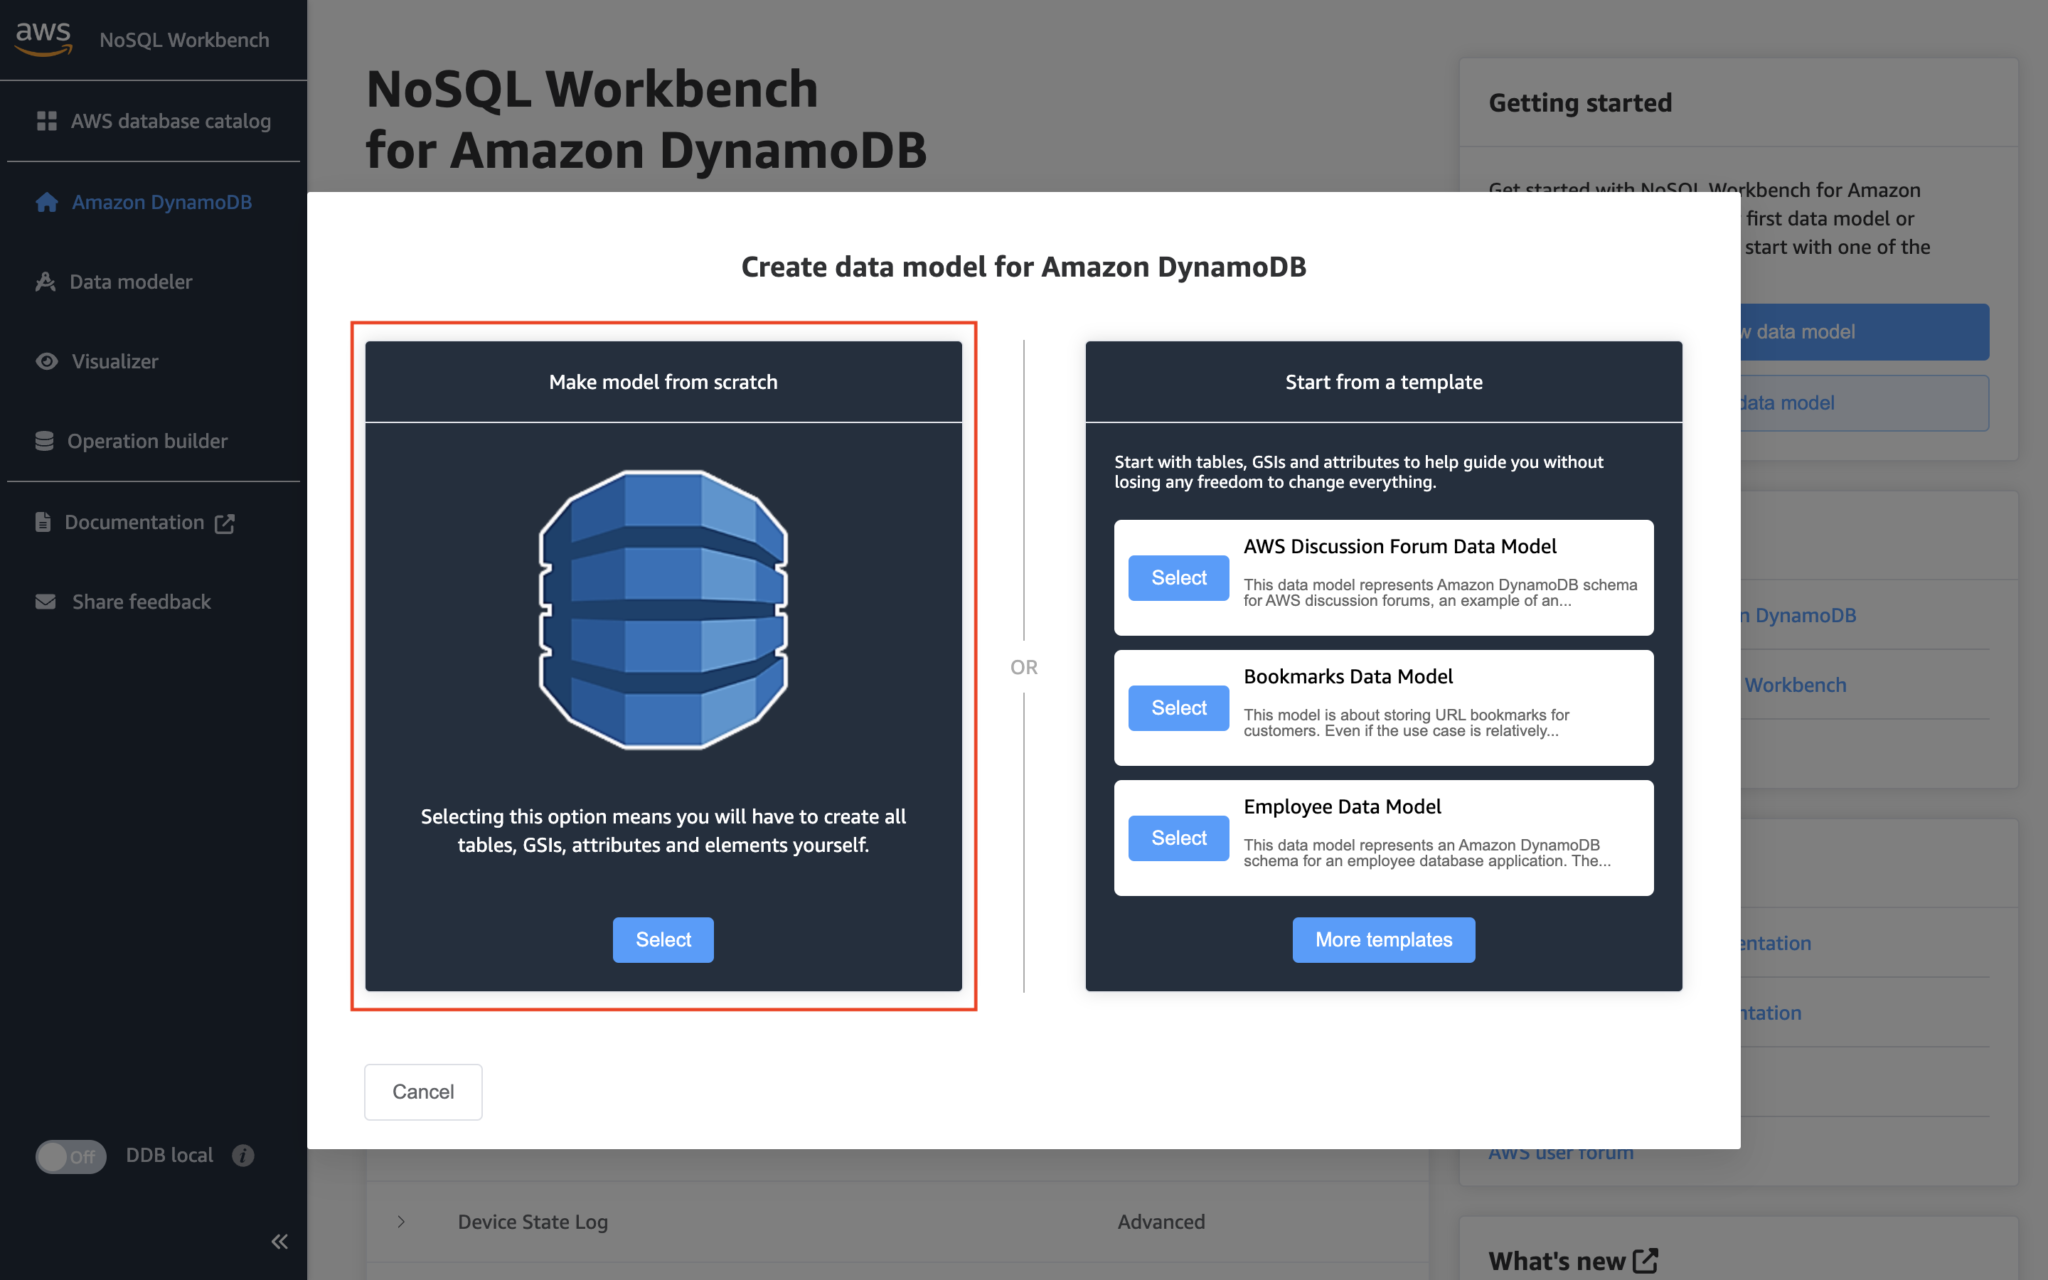Select the Data modeler sidebar icon
This screenshot has height=1280, width=2048.
pos(44,281)
